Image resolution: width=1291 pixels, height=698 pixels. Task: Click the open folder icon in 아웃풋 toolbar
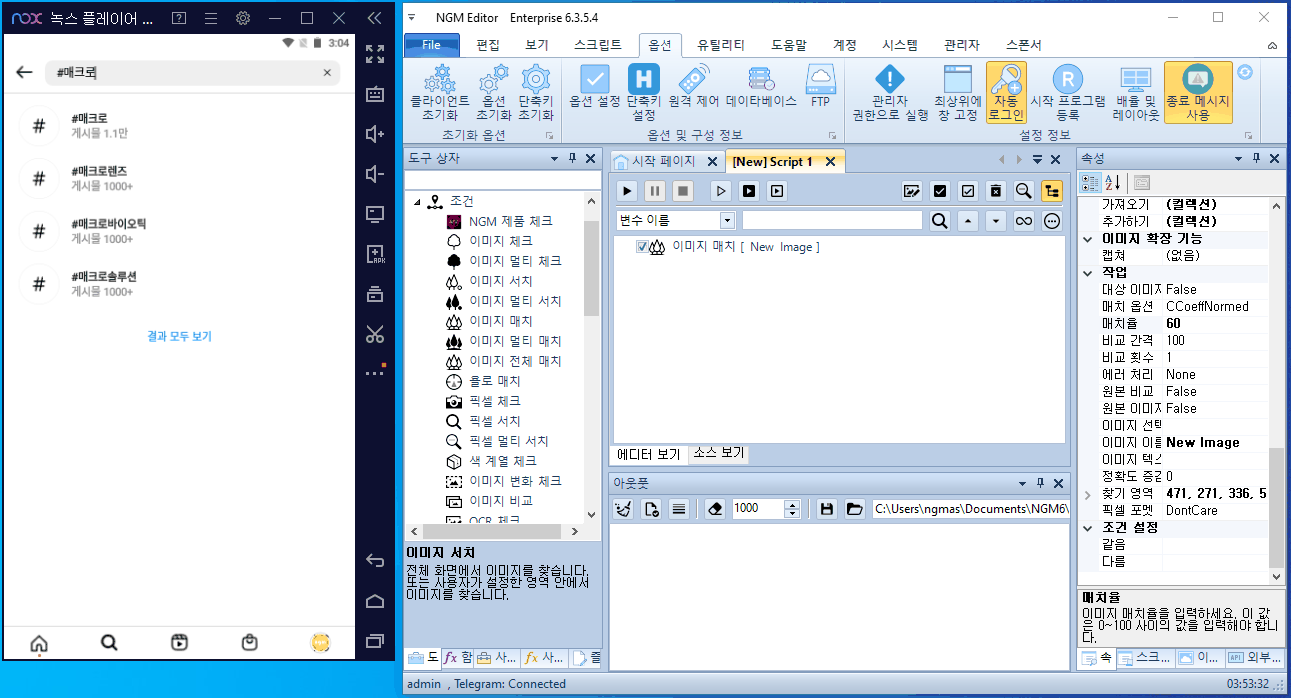(854, 509)
